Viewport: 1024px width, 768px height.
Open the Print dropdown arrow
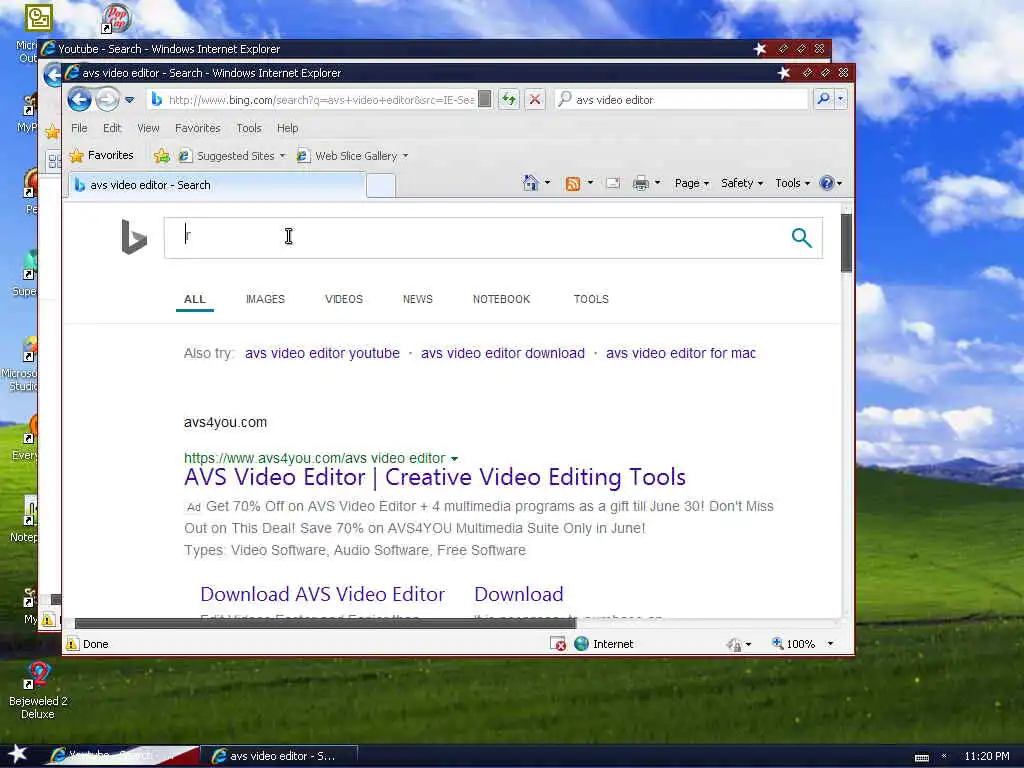point(658,183)
